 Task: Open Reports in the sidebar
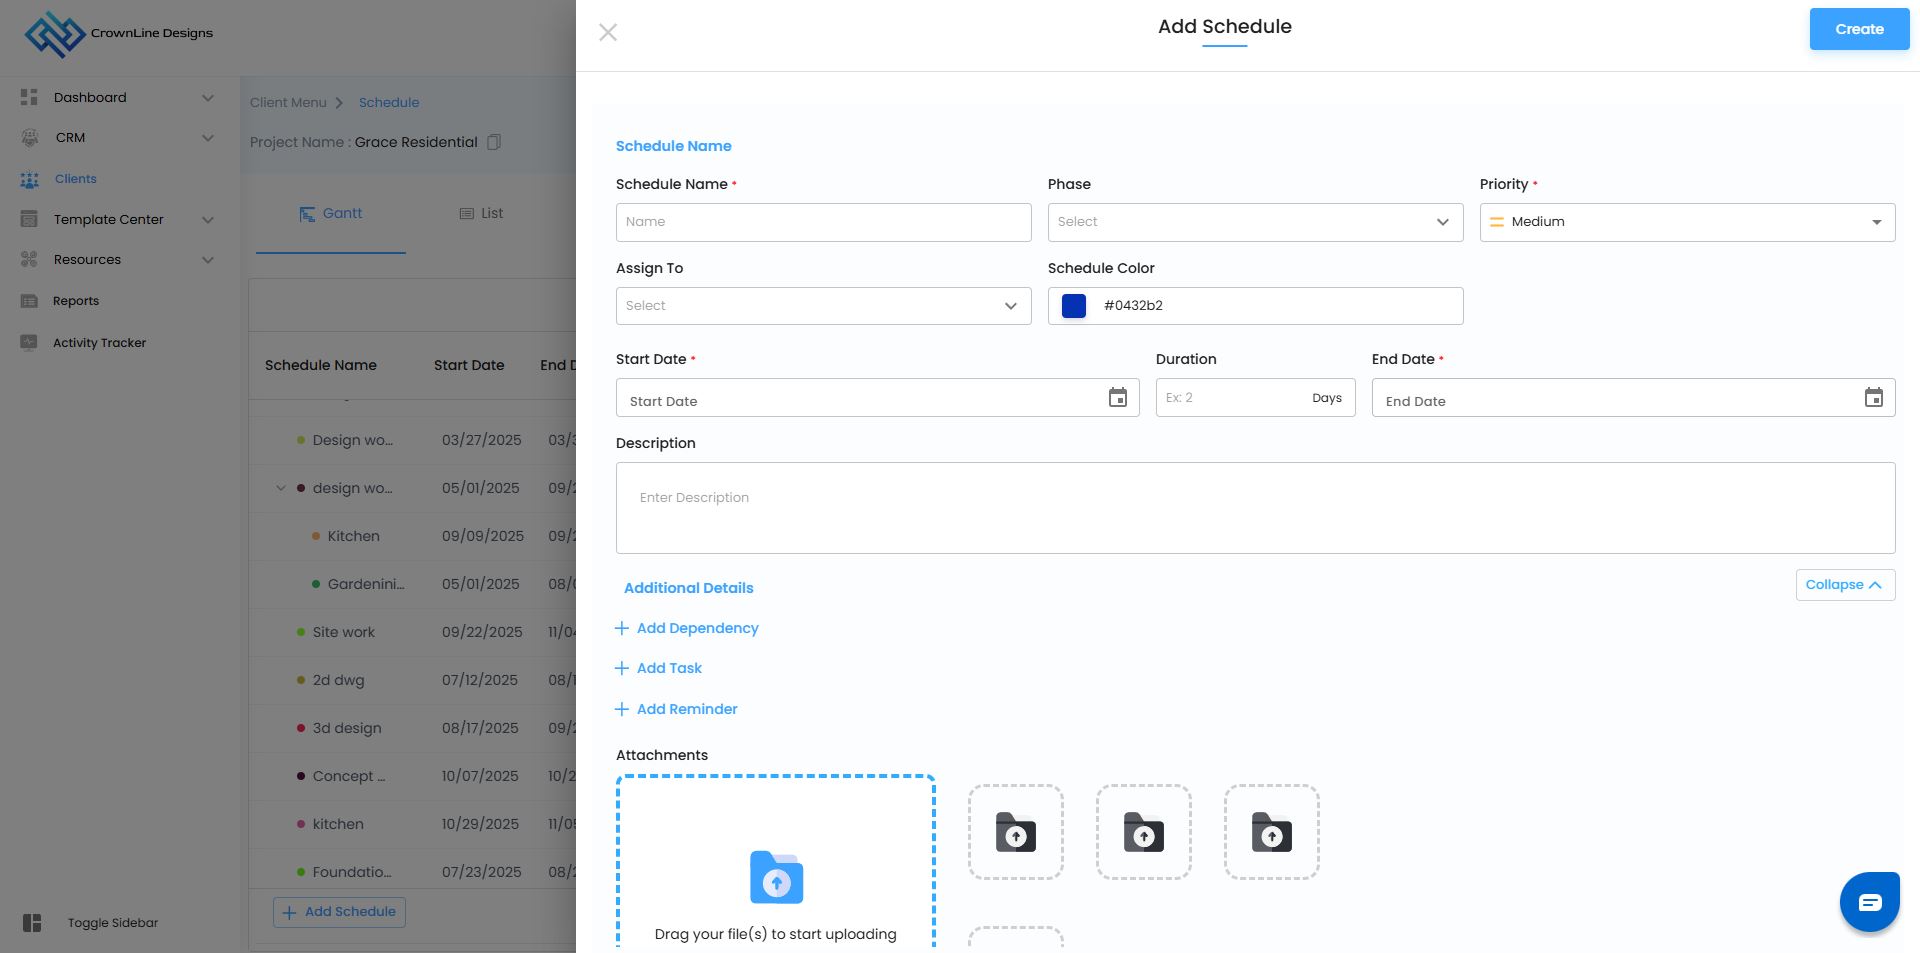click(76, 301)
